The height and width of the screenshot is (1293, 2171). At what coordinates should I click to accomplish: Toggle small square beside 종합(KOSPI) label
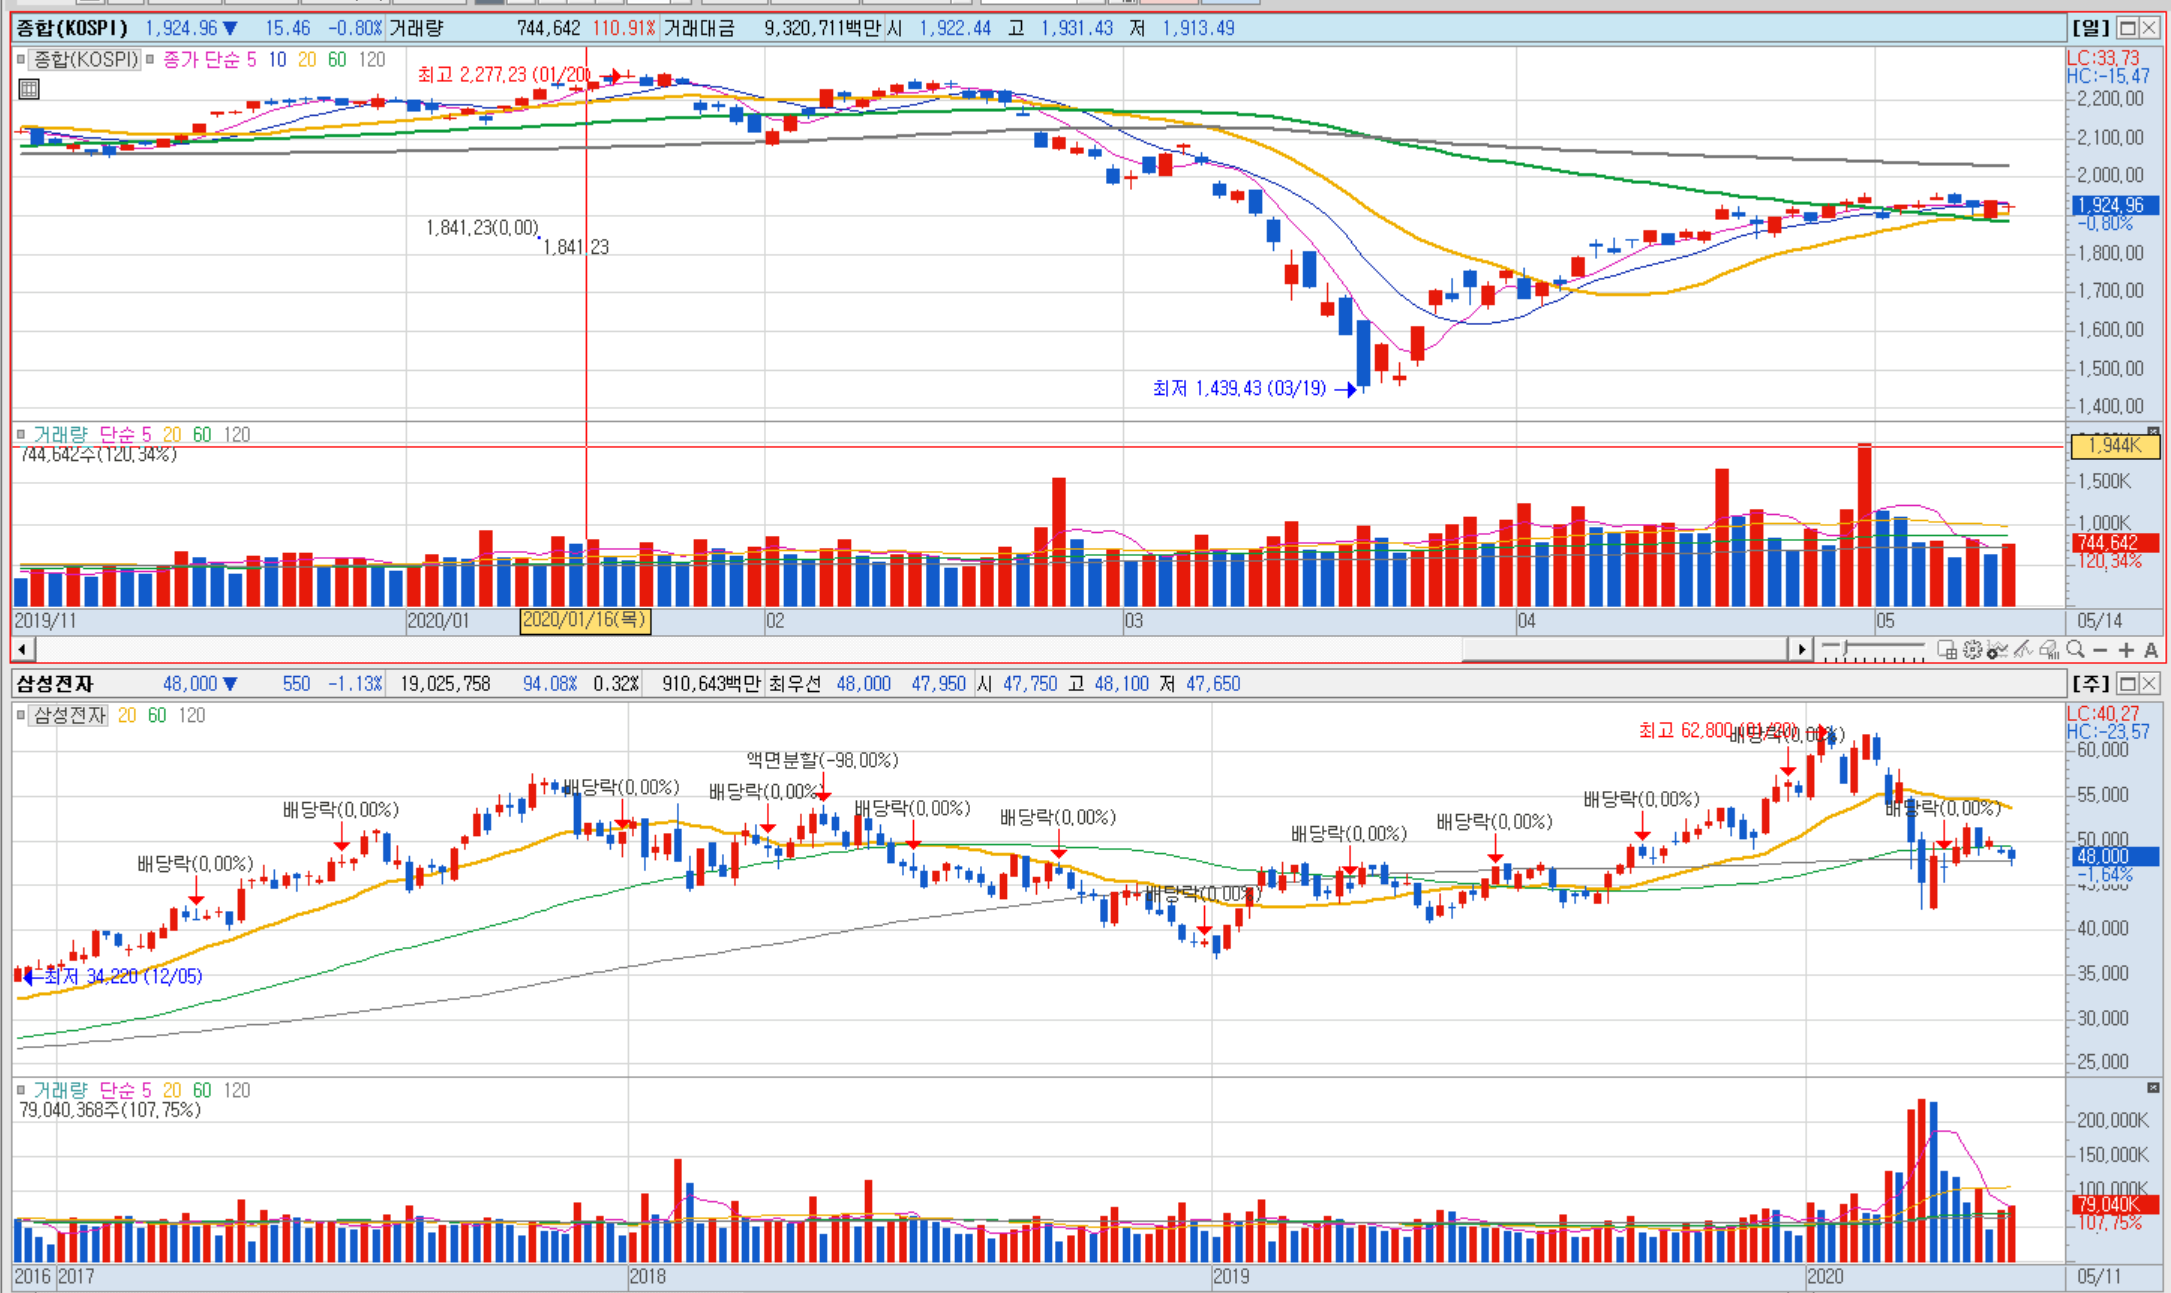pyautogui.click(x=20, y=59)
